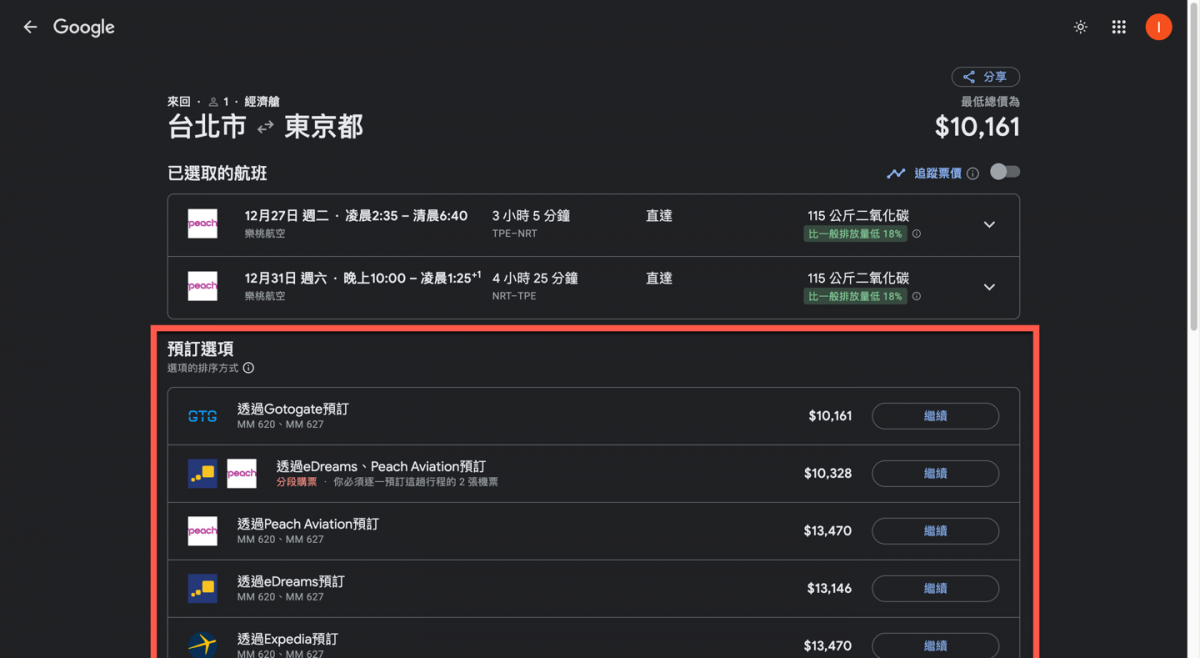Click Peach logo in 透過Peach Aviation預訂 row
1200x658 pixels.
coord(202,531)
